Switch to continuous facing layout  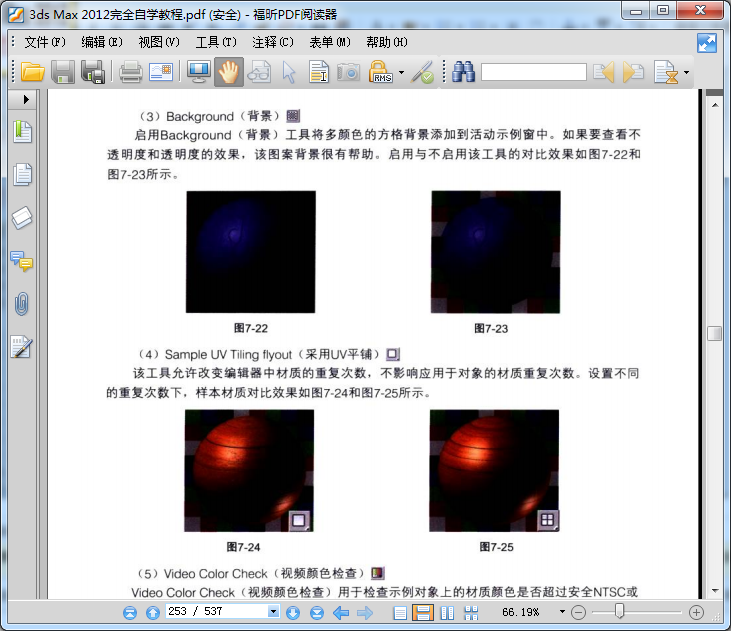coord(471,612)
